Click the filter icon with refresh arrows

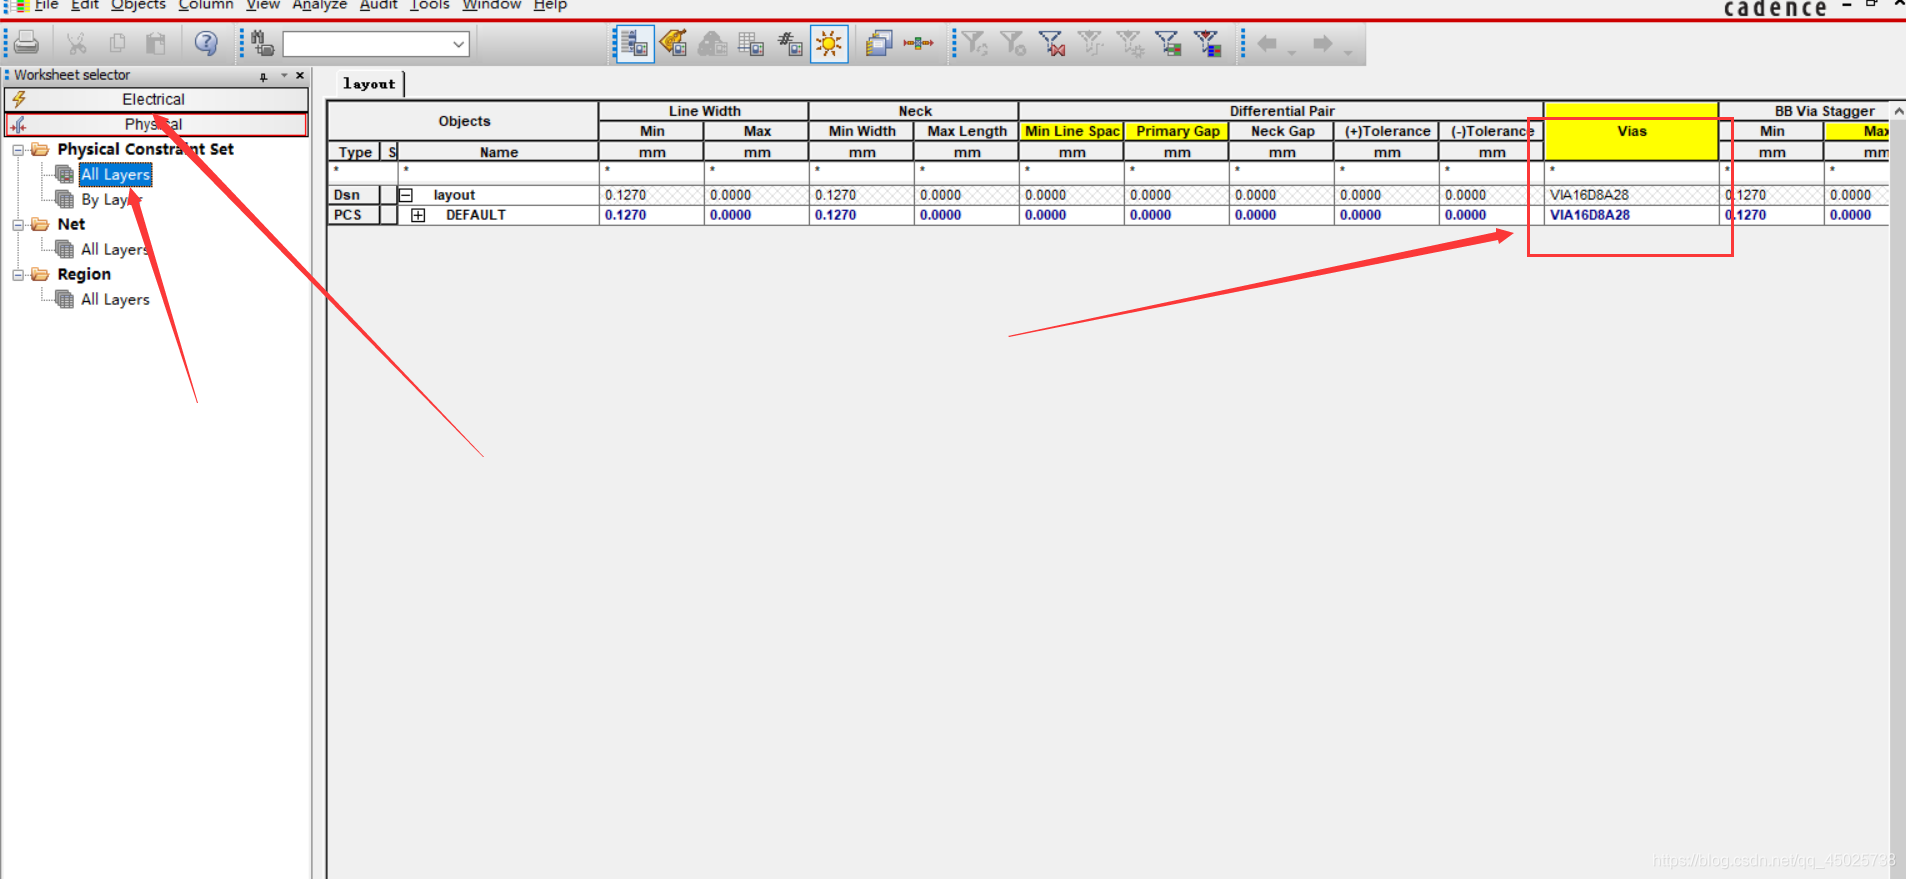[975, 43]
